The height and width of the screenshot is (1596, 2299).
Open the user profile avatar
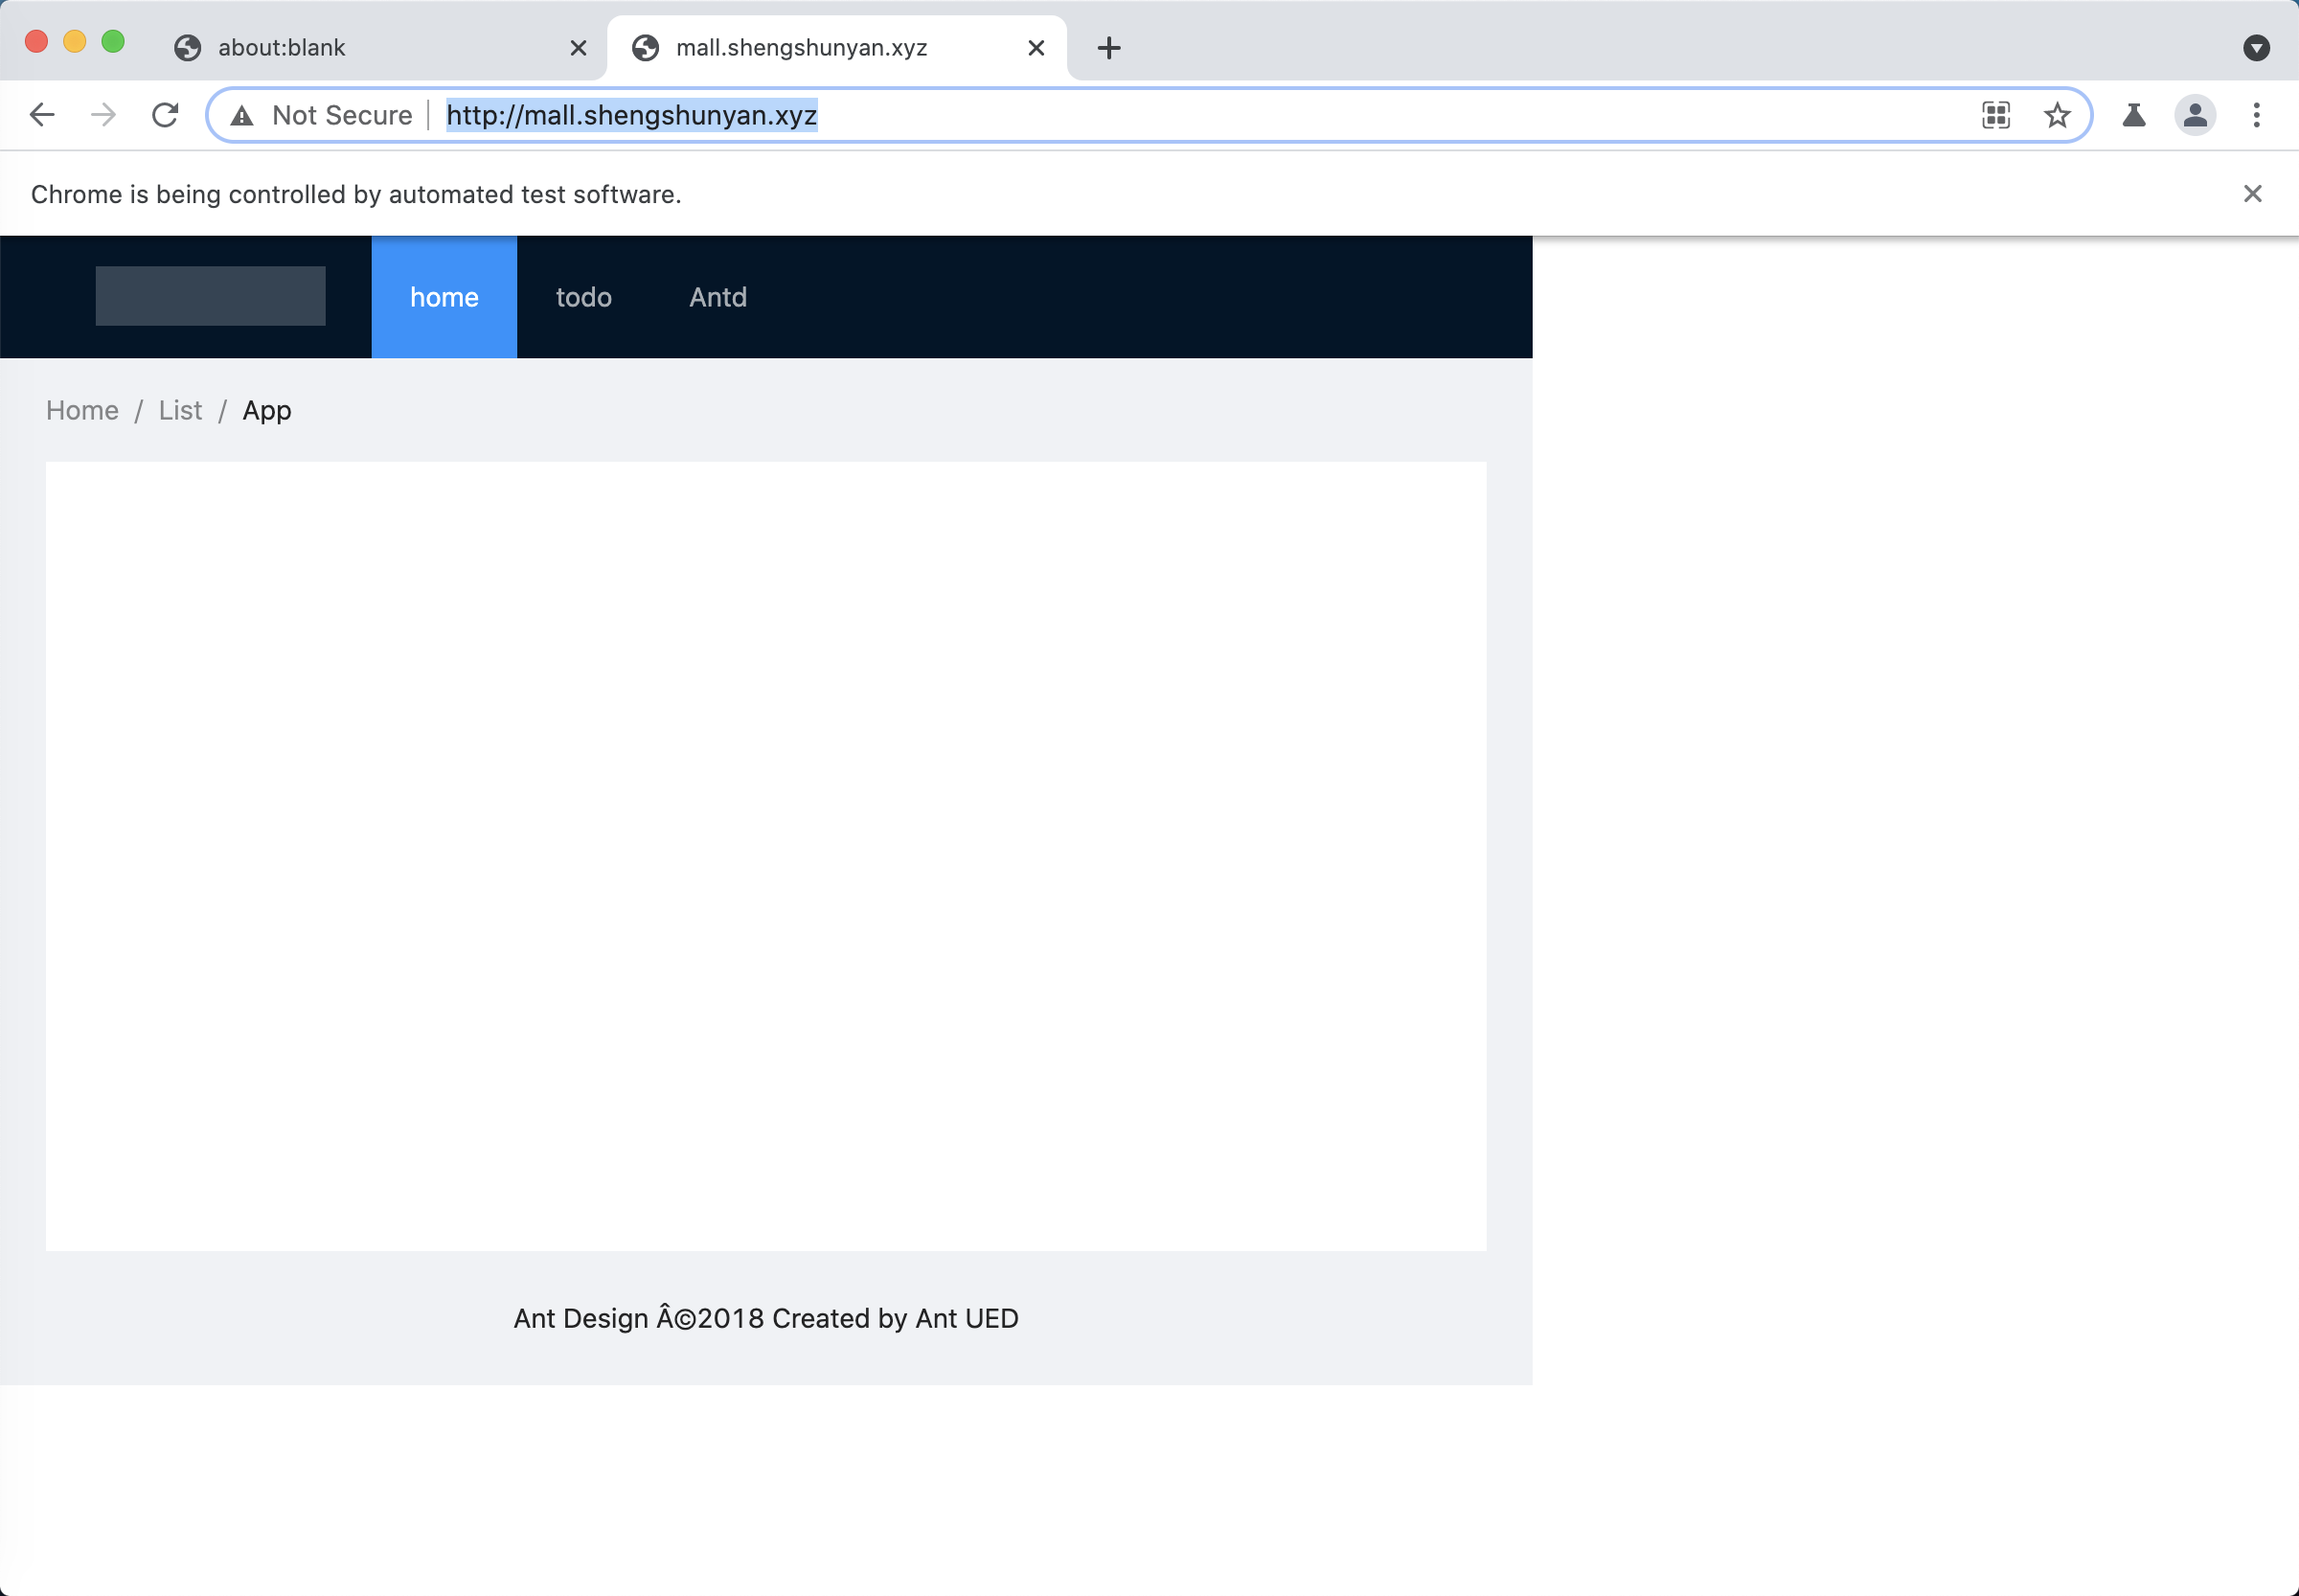2194,115
